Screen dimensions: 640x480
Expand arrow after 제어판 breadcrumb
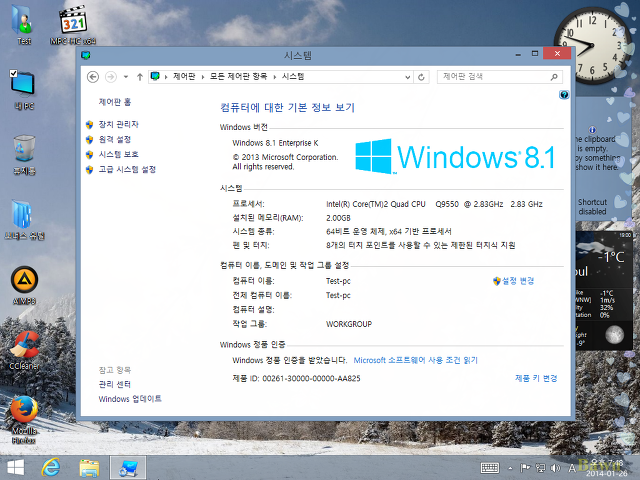[x=202, y=77]
